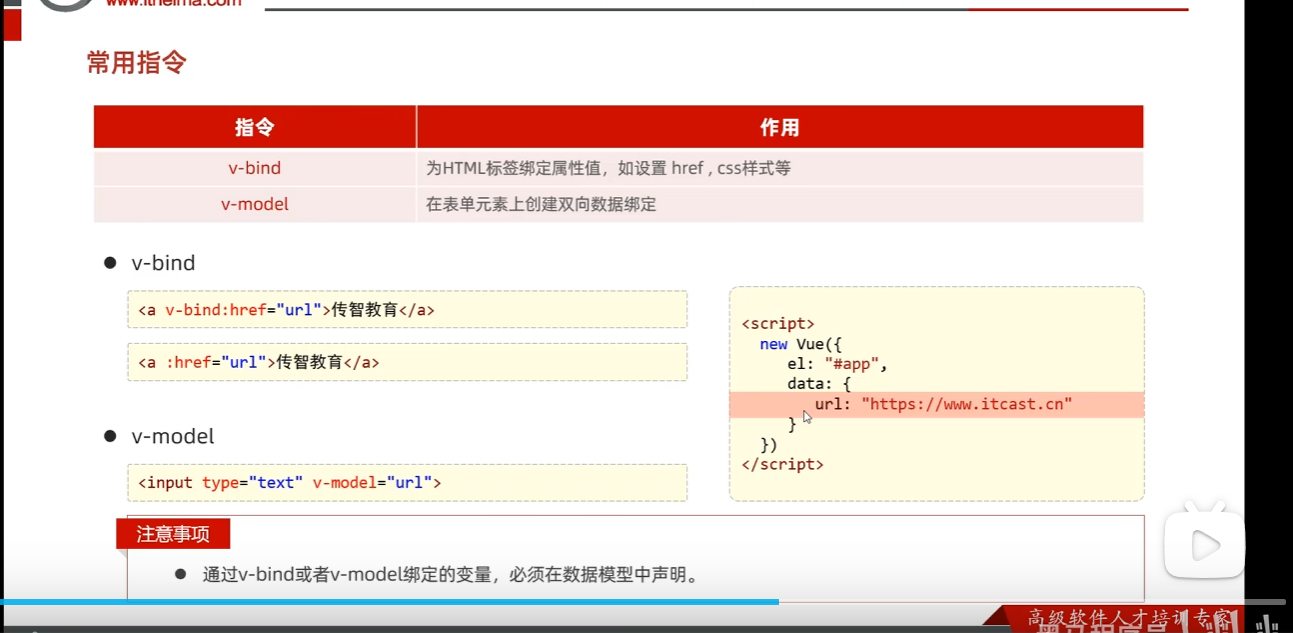Click the '高级软件人才培训专家' footer banner

(1130, 617)
